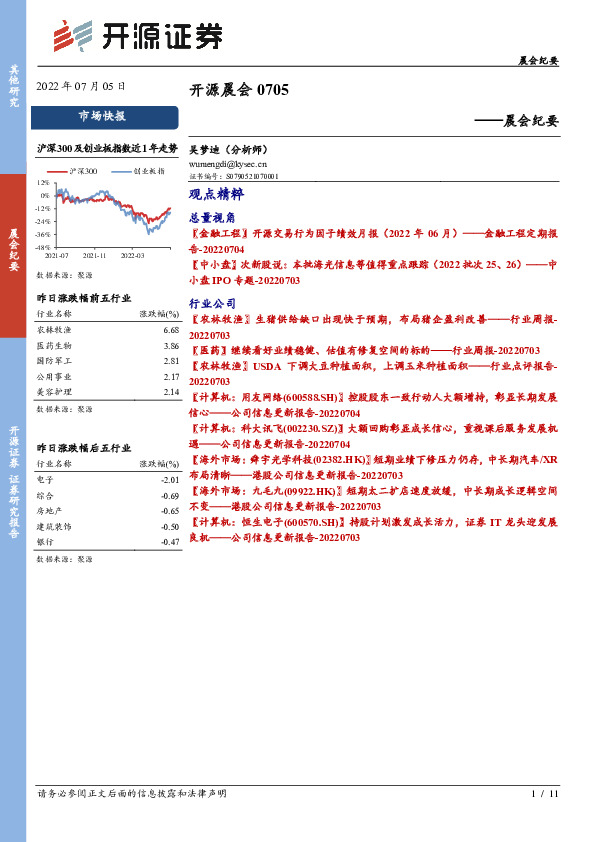The image size is (595, 842).
Task: Click the report date 2022年07月05日
Action: [x=81, y=86]
